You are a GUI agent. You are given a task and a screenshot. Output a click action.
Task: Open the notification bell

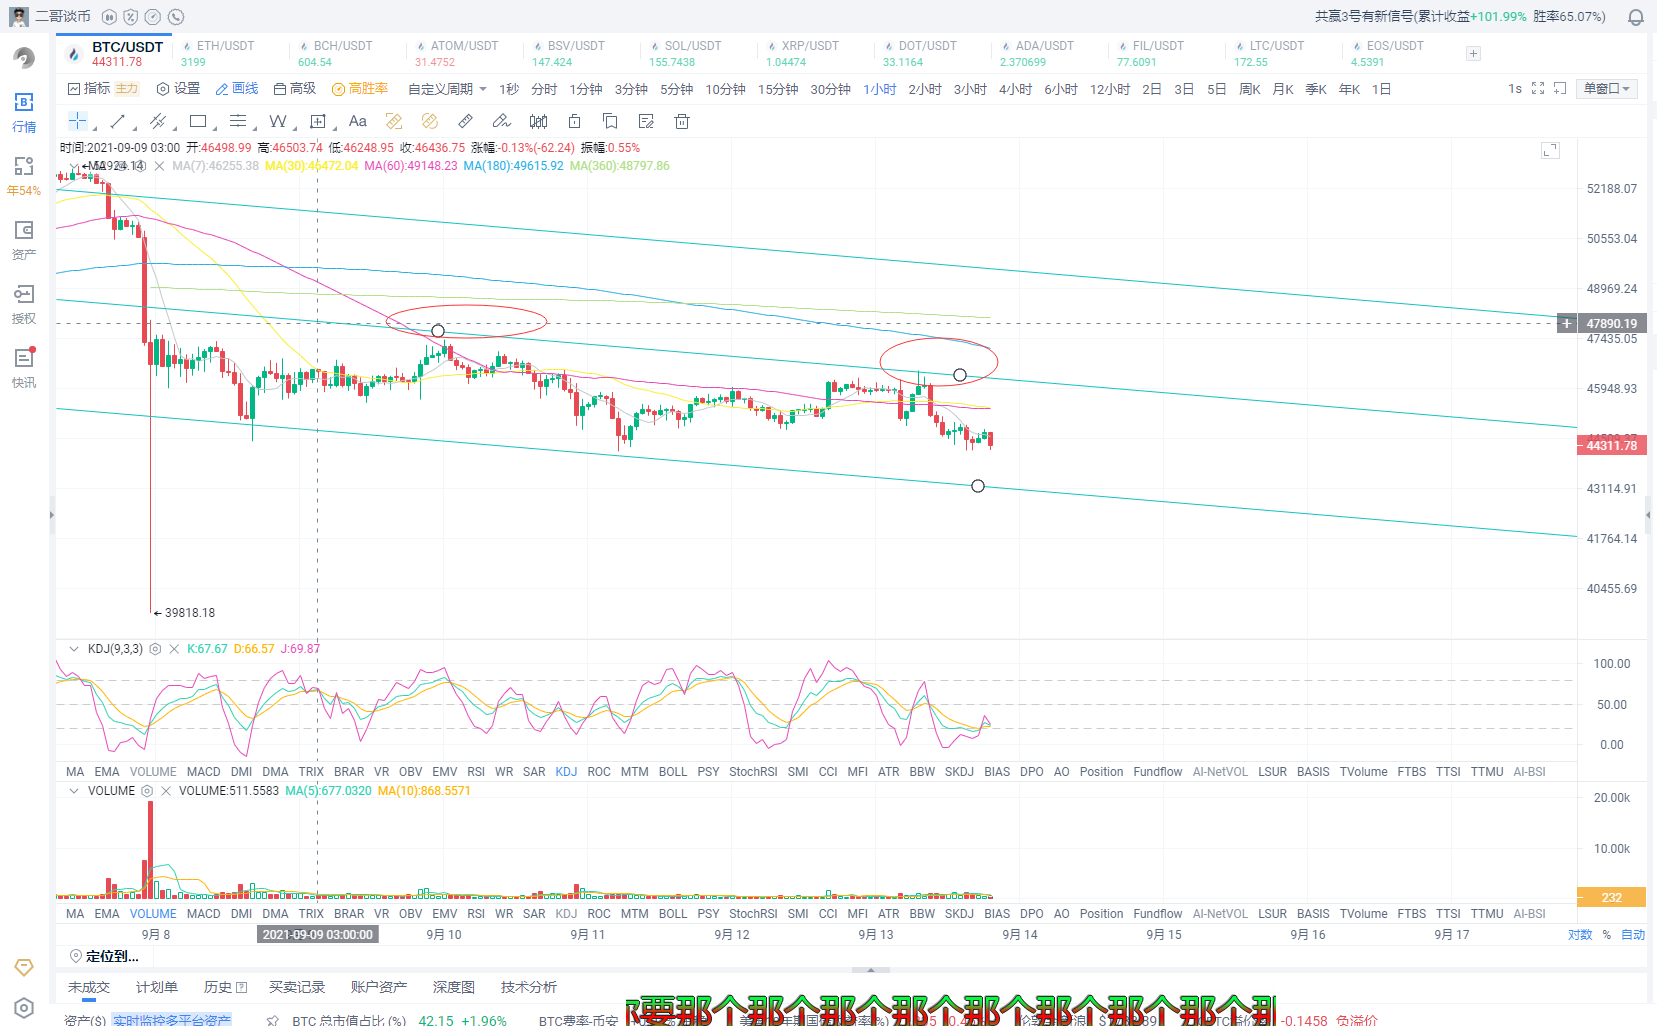pyautogui.click(x=1636, y=17)
